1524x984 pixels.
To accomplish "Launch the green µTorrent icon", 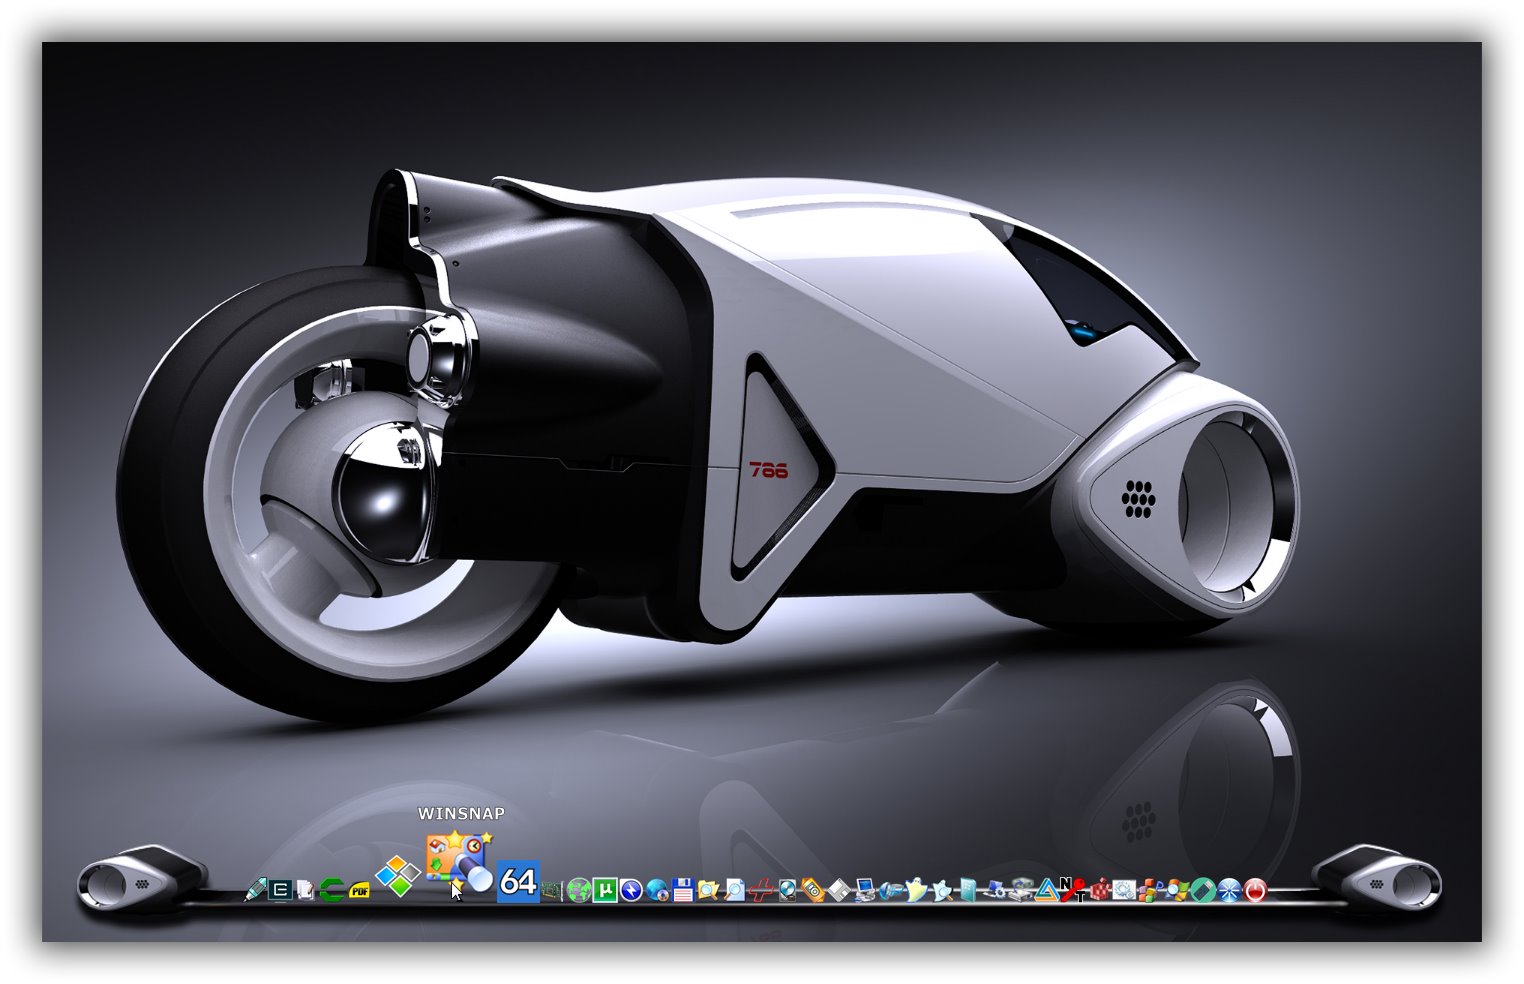I will 605,890.
